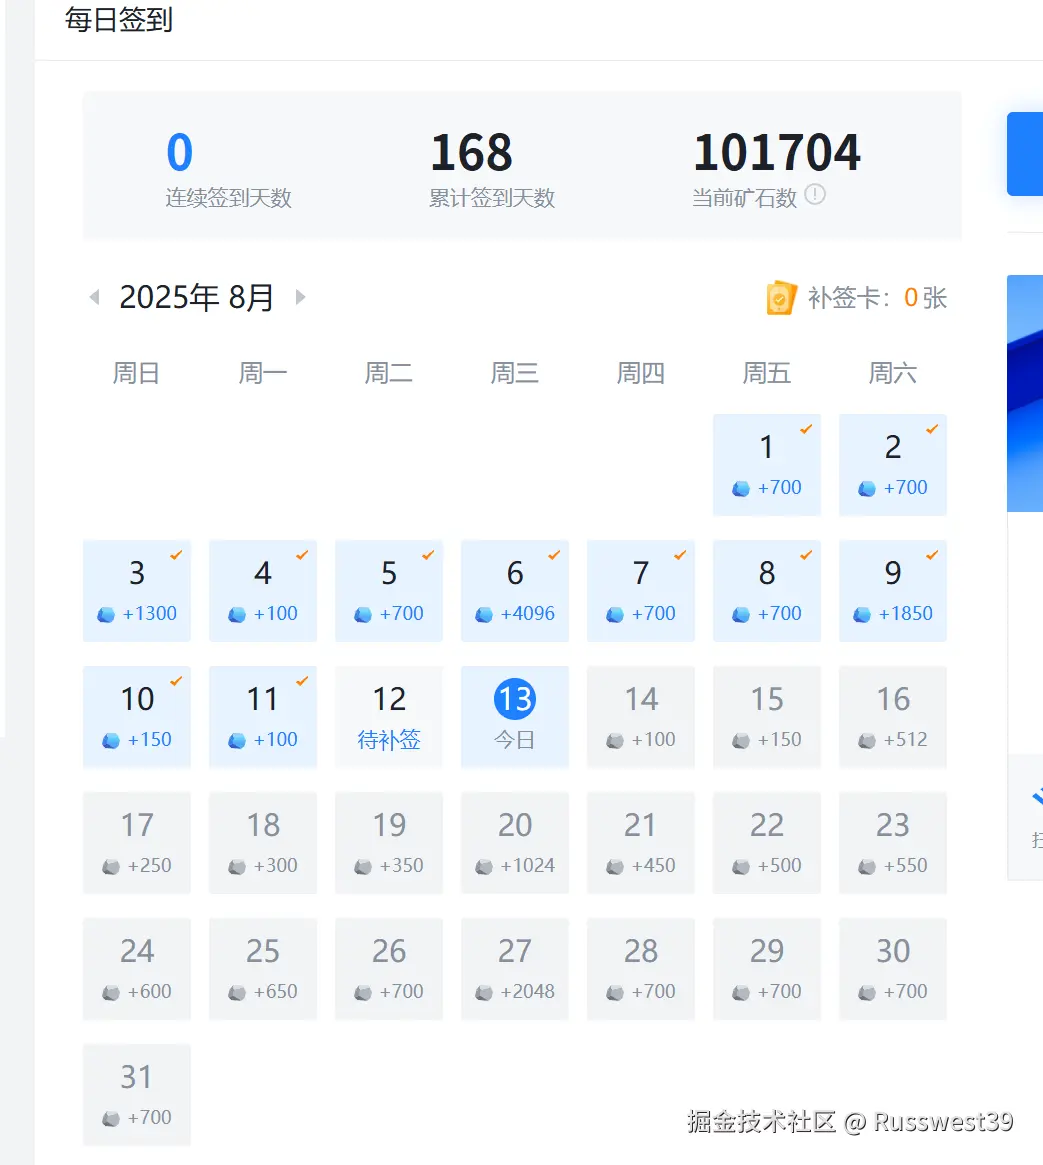
Task: Click the orange 补签卡 card icon
Action: (781, 298)
